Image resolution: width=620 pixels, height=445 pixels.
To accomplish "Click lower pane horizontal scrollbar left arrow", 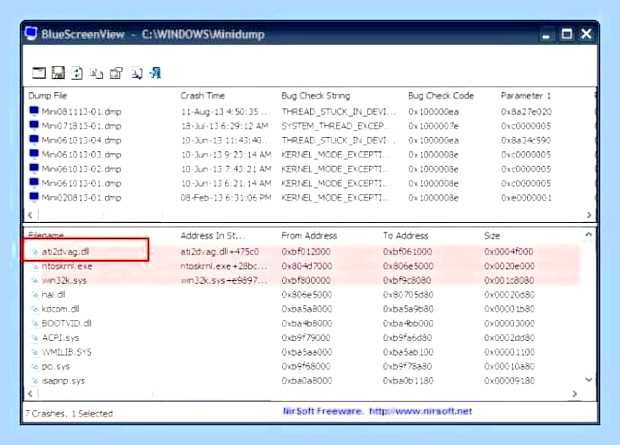I will click(30, 394).
